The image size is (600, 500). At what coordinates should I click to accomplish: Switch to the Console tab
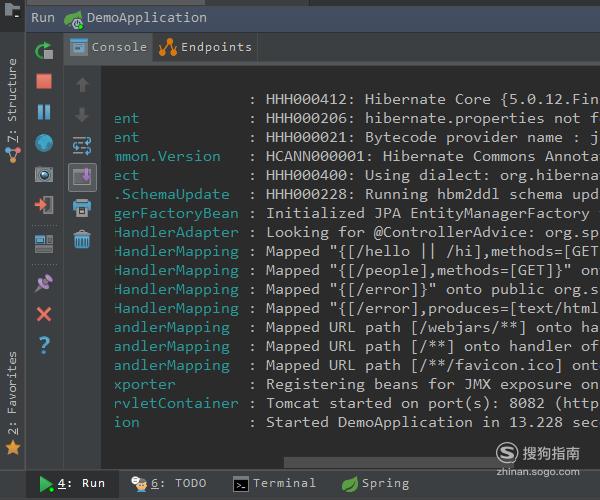[109, 47]
